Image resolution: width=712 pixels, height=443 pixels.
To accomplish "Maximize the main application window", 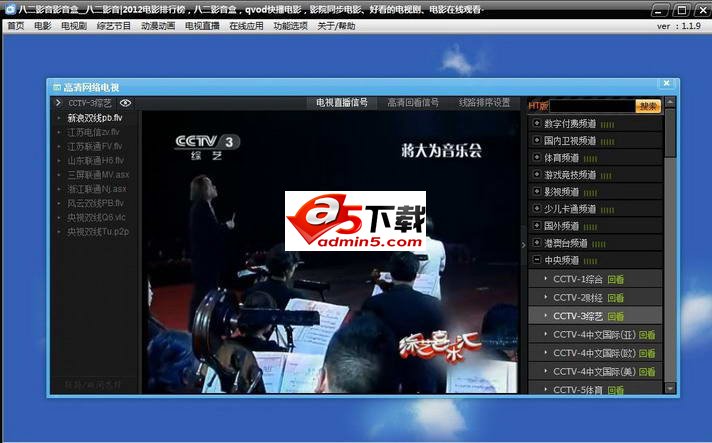I will point(682,10).
